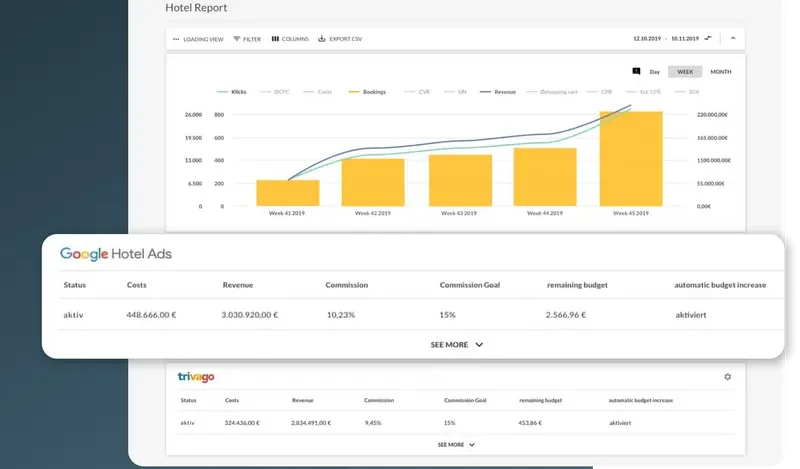
Task: Select start date 12.10.2019
Action: tap(647, 39)
